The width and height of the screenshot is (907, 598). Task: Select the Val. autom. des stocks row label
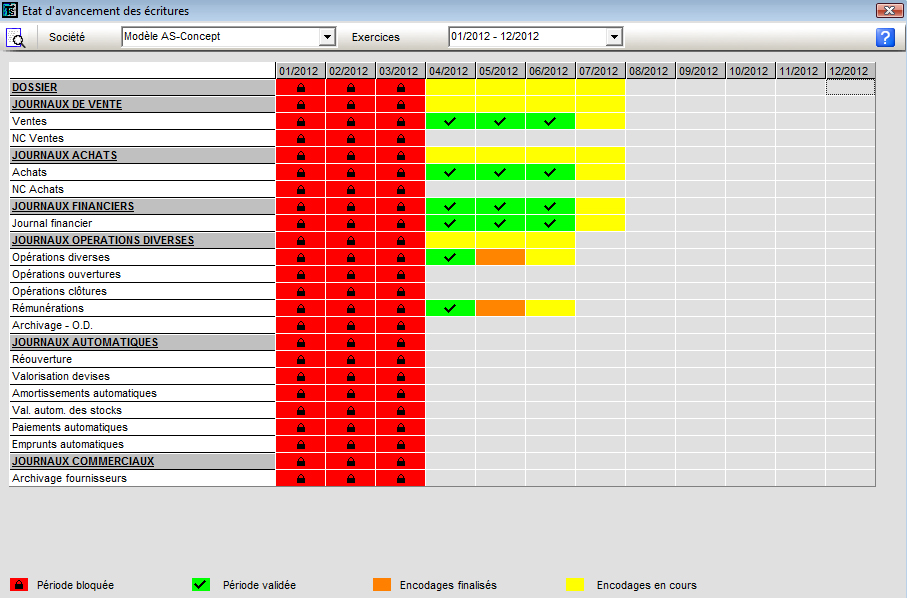click(x=67, y=411)
